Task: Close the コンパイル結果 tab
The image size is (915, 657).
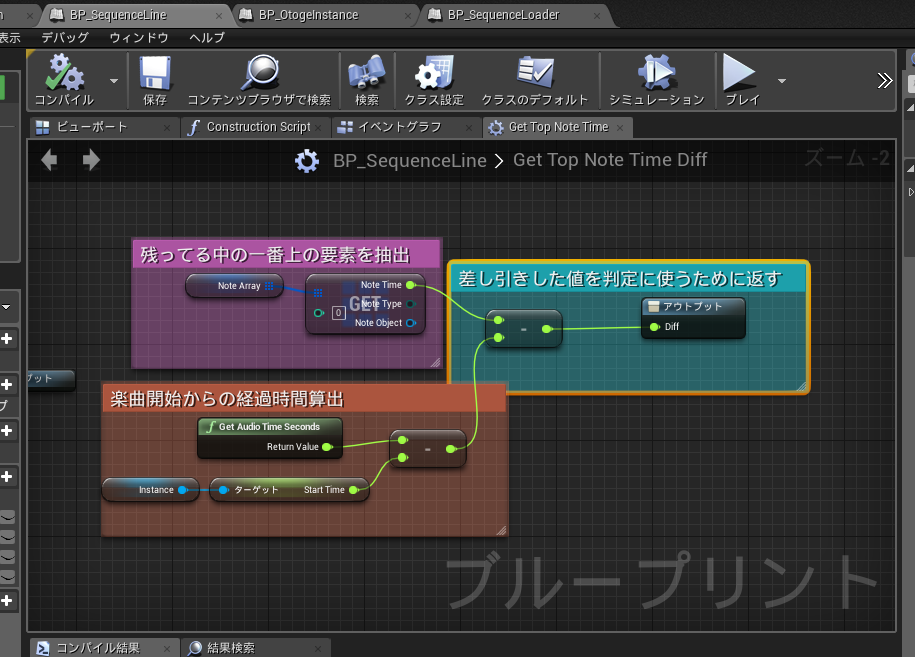Action: click(167, 648)
